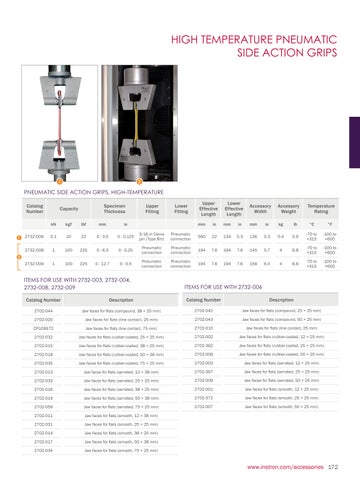360x480 pixels.
Task: Select catalog number 2702-007 in the right items table
Action: pos(204,407)
